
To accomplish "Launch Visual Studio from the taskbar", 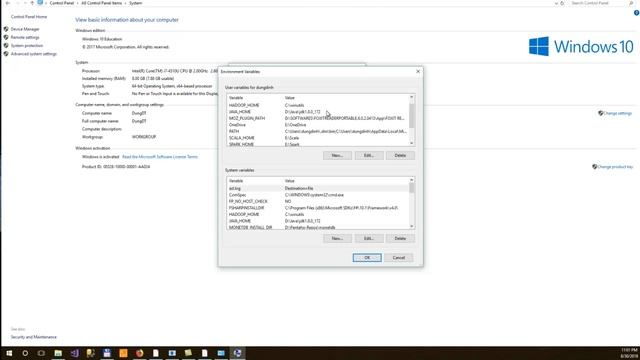I will 74,353.
